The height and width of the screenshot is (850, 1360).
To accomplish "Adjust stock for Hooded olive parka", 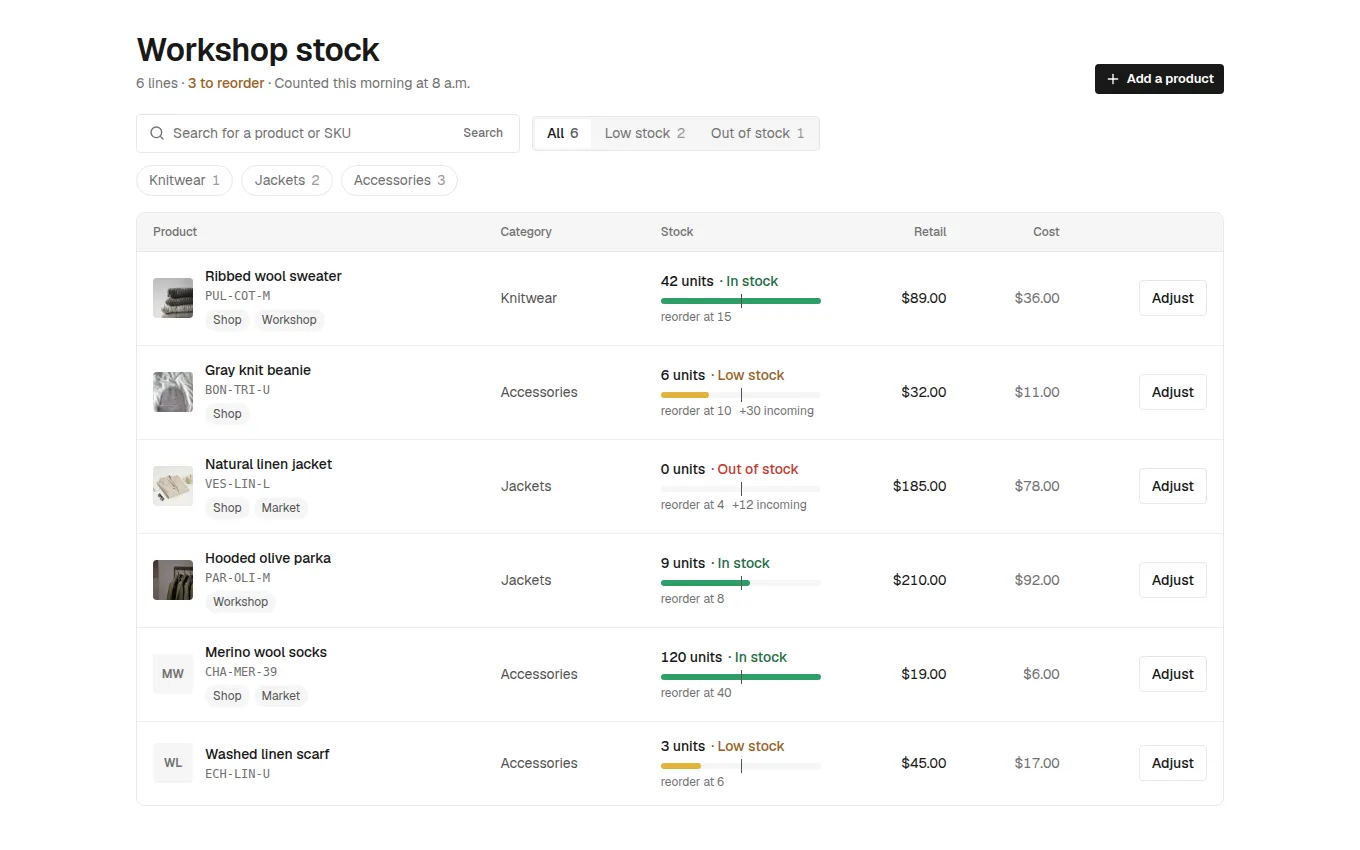I will click(1173, 580).
